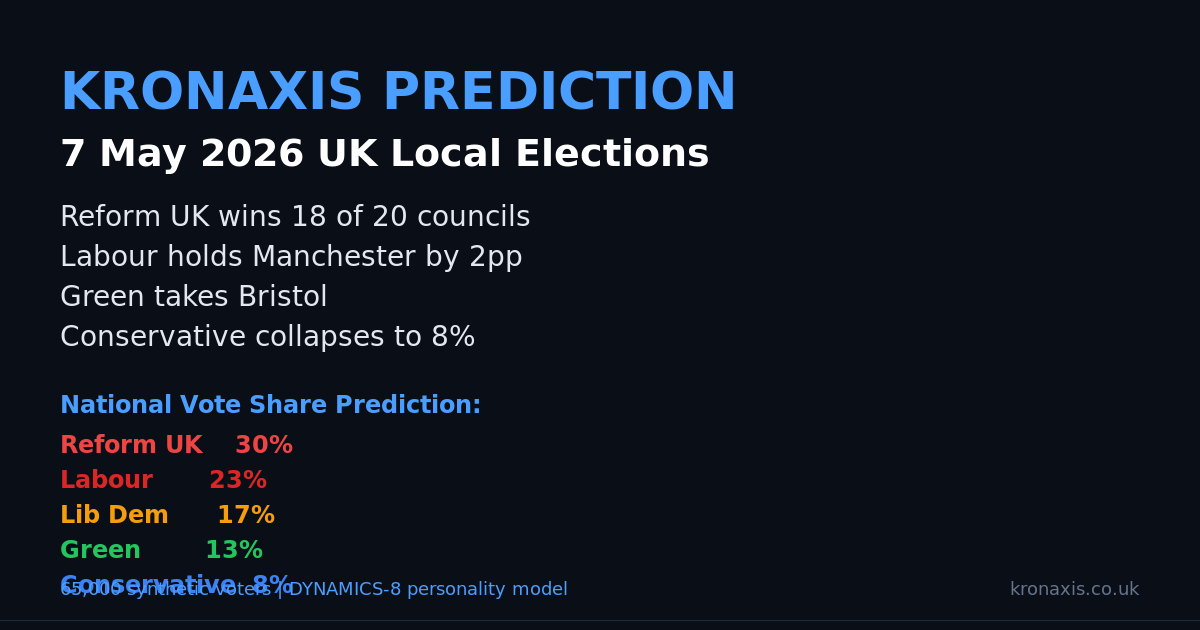Click the Reform UK wins 18 of 20 councils line
Screen dimensions: 1200x630
295,218
